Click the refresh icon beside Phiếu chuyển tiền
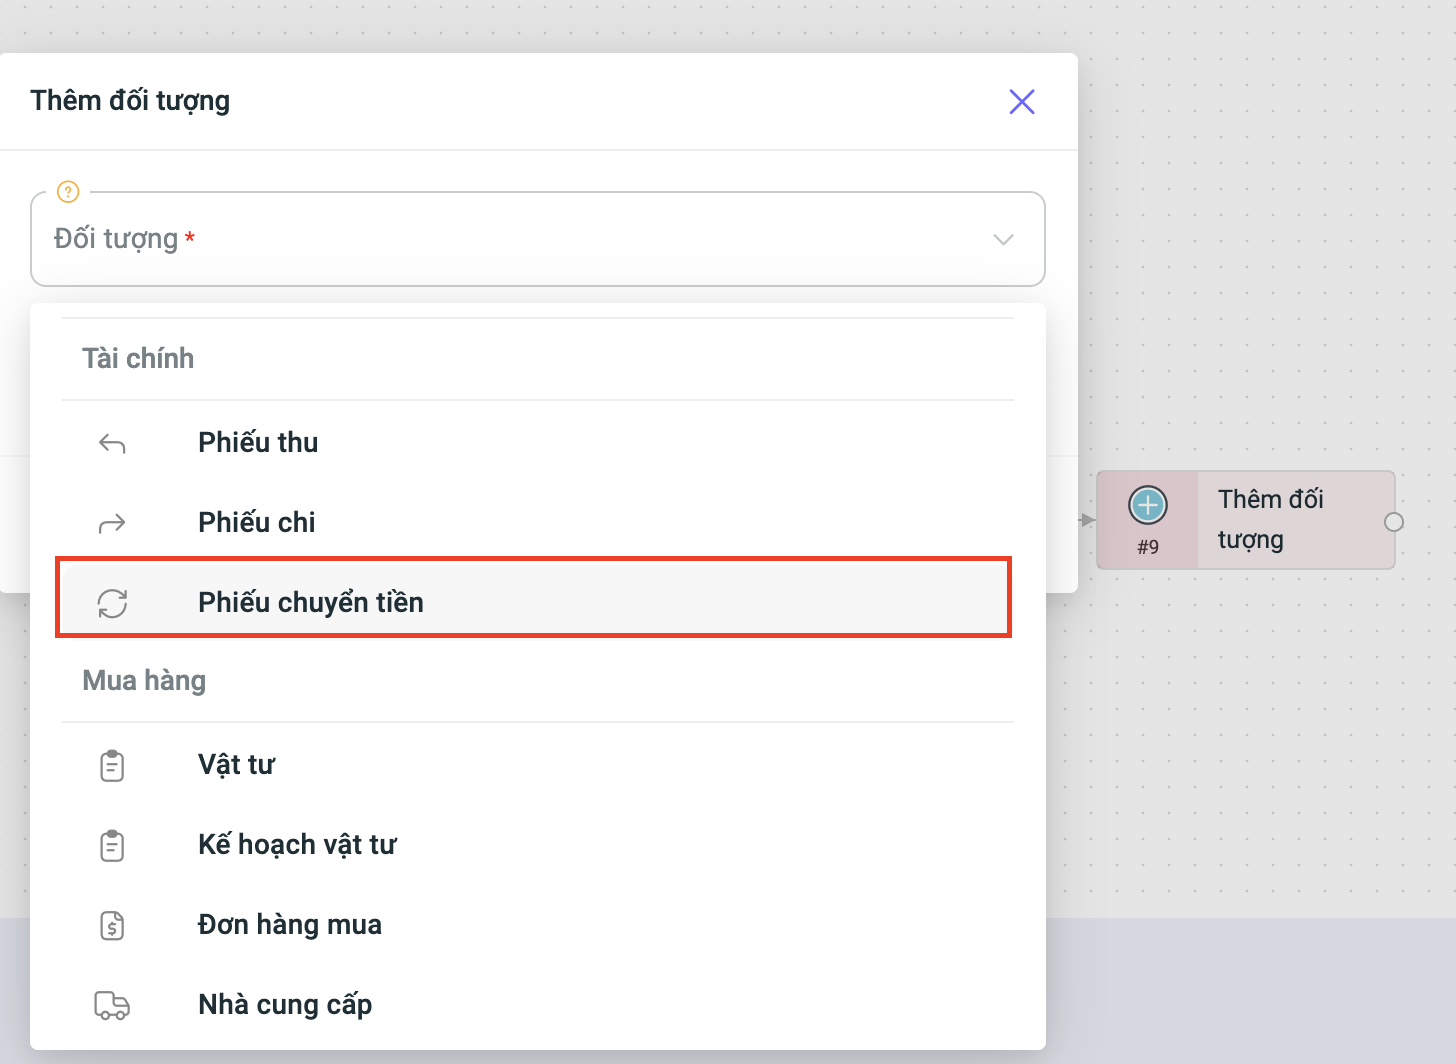 pos(112,603)
